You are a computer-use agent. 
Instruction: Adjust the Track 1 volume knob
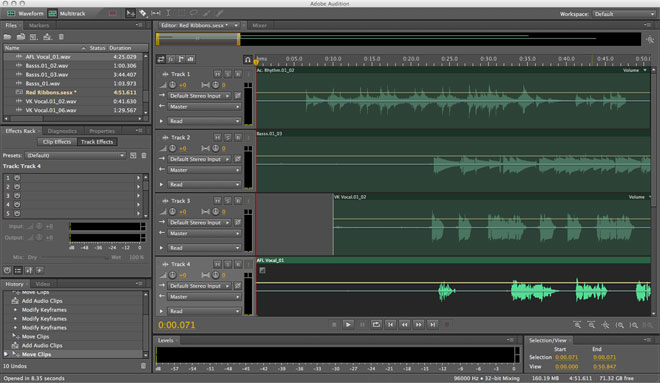coord(173,85)
